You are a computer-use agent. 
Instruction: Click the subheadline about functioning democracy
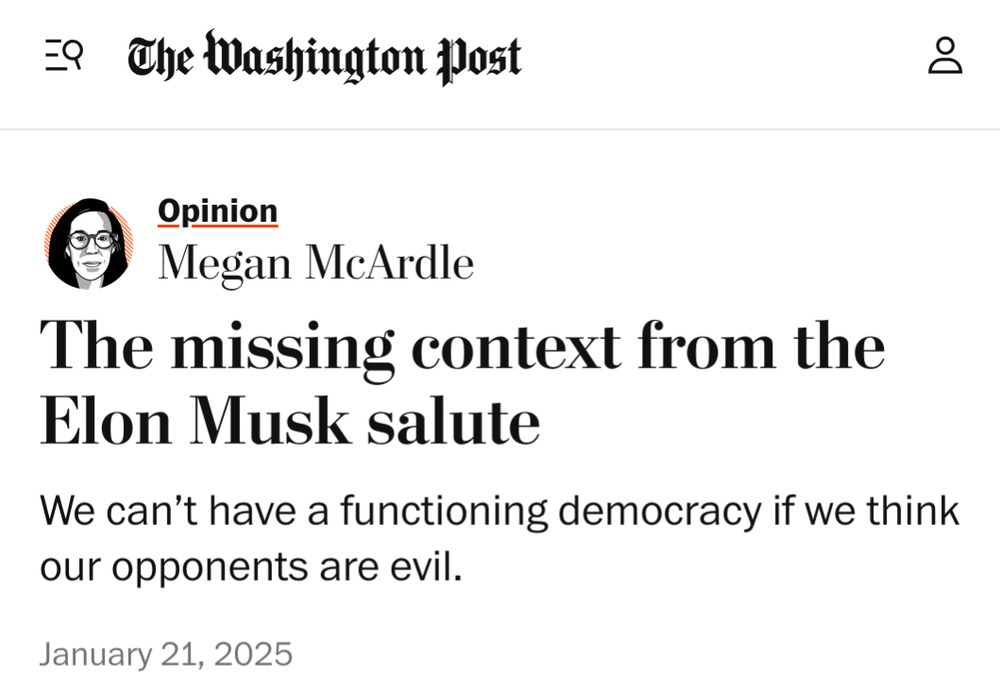[499, 511]
